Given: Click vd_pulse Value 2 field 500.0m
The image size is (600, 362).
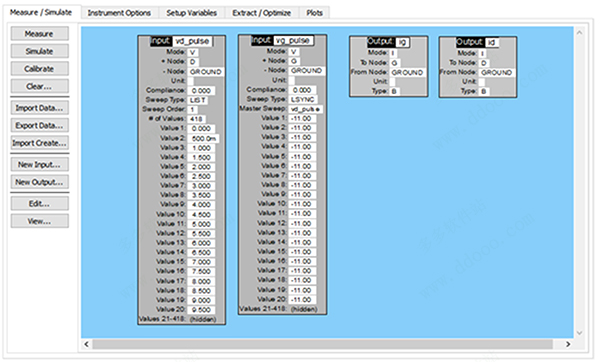Looking at the screenshot, I should click(203, 139).
